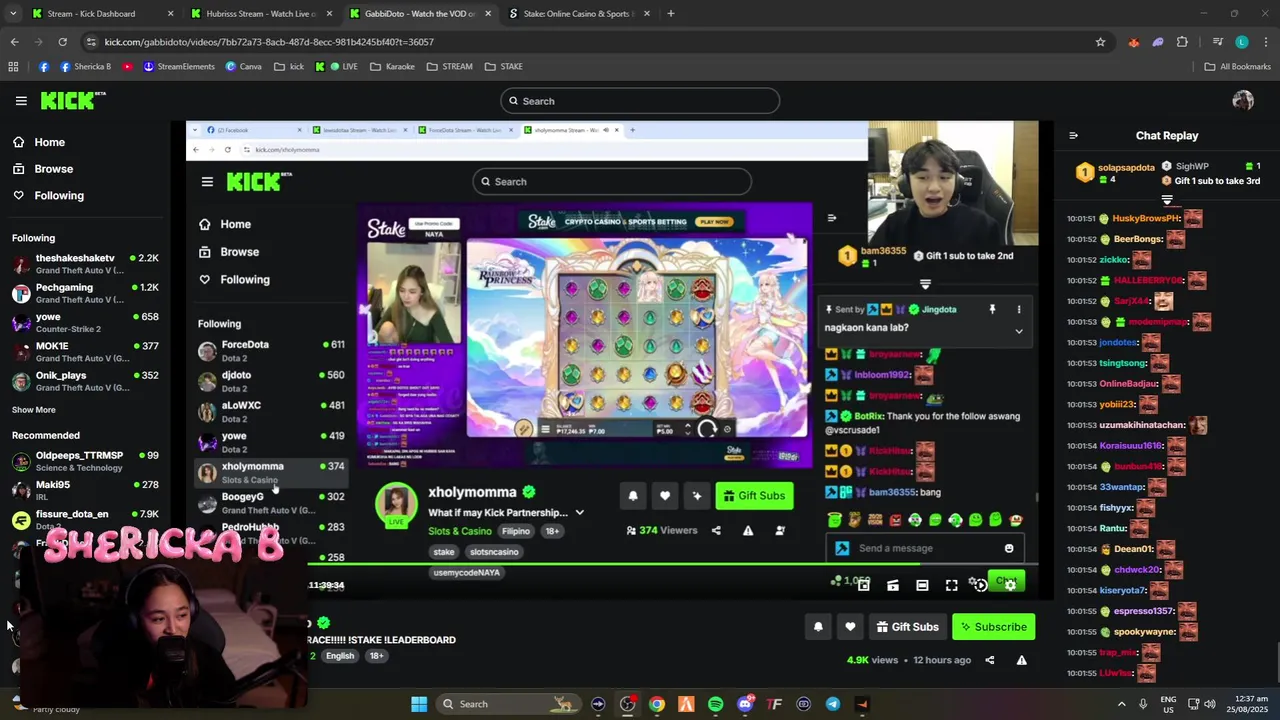Click the video progress bar
Viewport: 1280px width, 720px height.
612,564
